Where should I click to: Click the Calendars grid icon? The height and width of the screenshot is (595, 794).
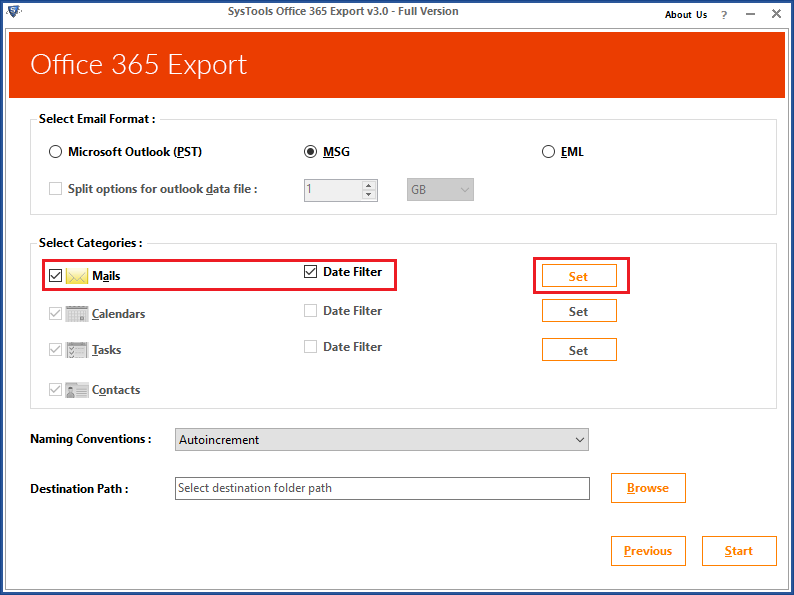[x=77, y=314]
